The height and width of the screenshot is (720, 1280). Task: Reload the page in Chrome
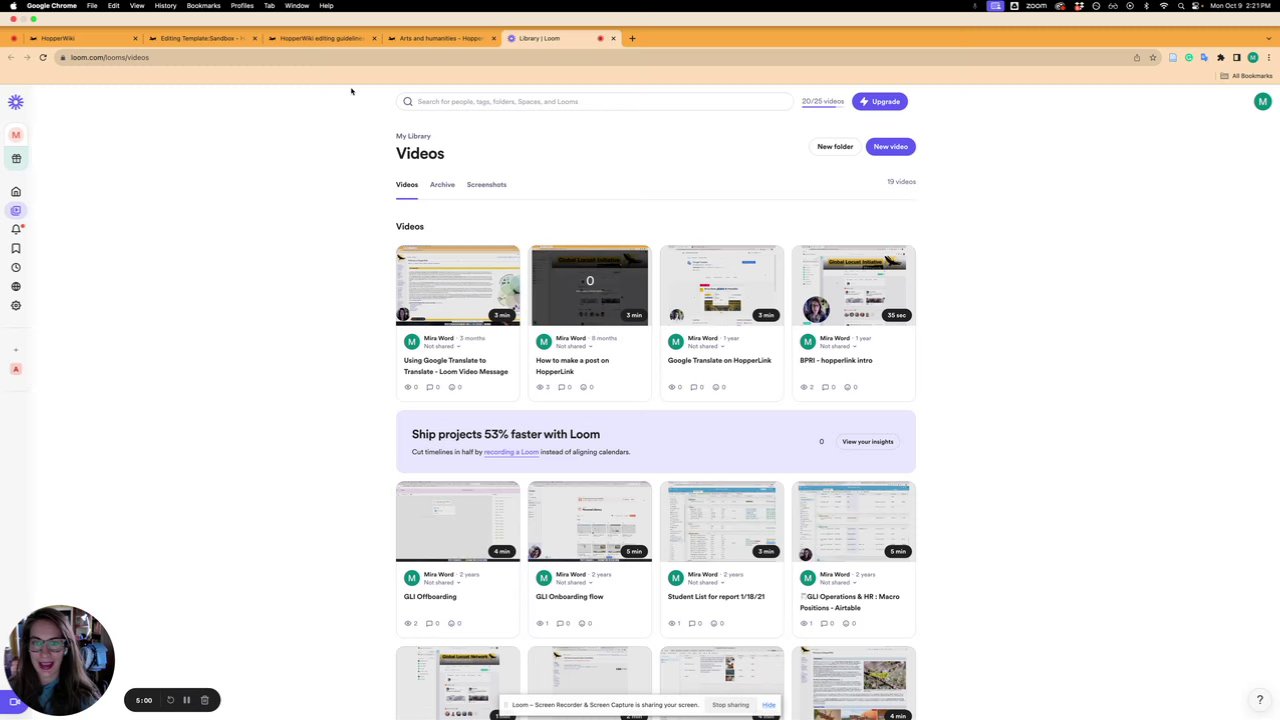point(43,57)
